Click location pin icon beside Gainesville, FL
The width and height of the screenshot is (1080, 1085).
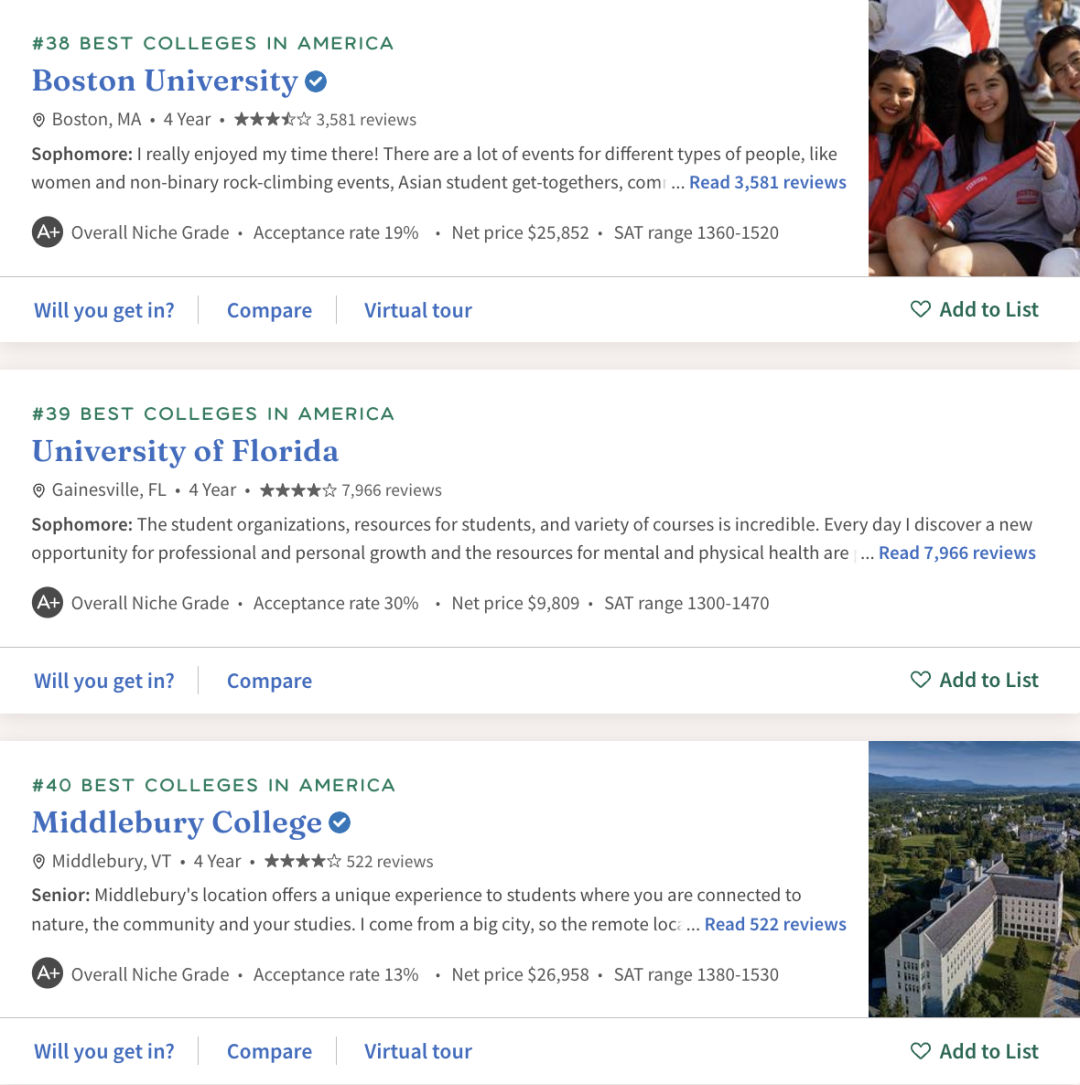[x=39, y=491]
